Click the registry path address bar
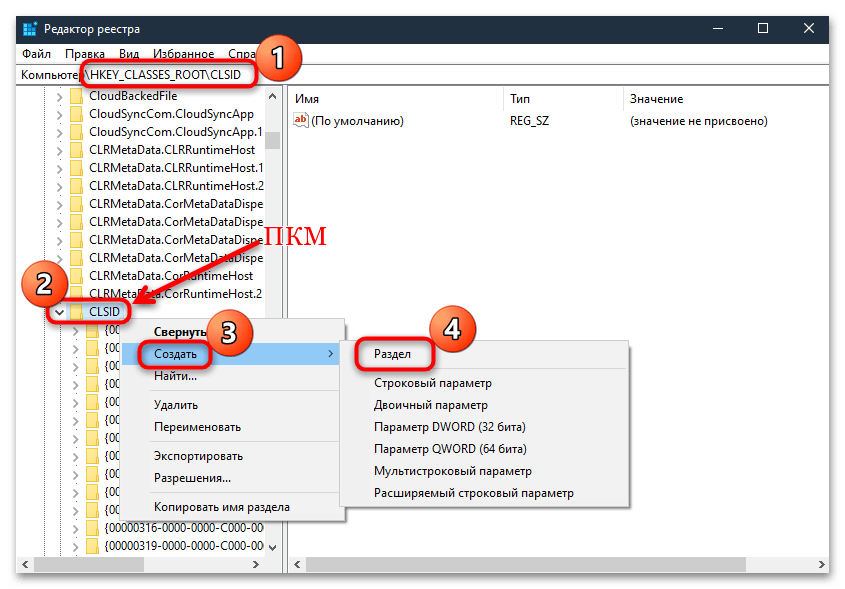The width and height of the screenshot is (845, 589). pos(423,74)
